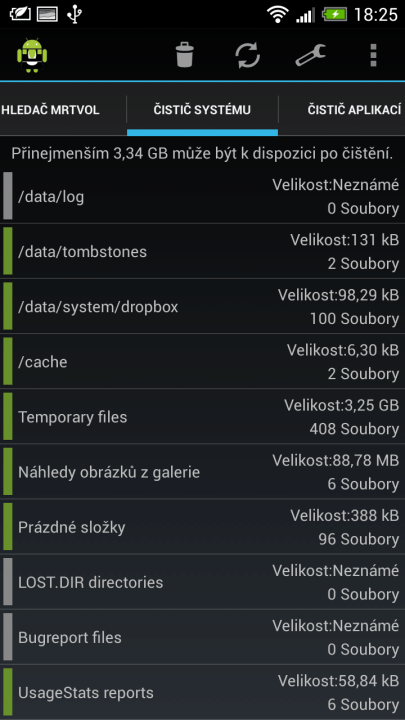Tap the Prázdné složky row
This screenshot has width=405, height=720.
pos(202,527)
